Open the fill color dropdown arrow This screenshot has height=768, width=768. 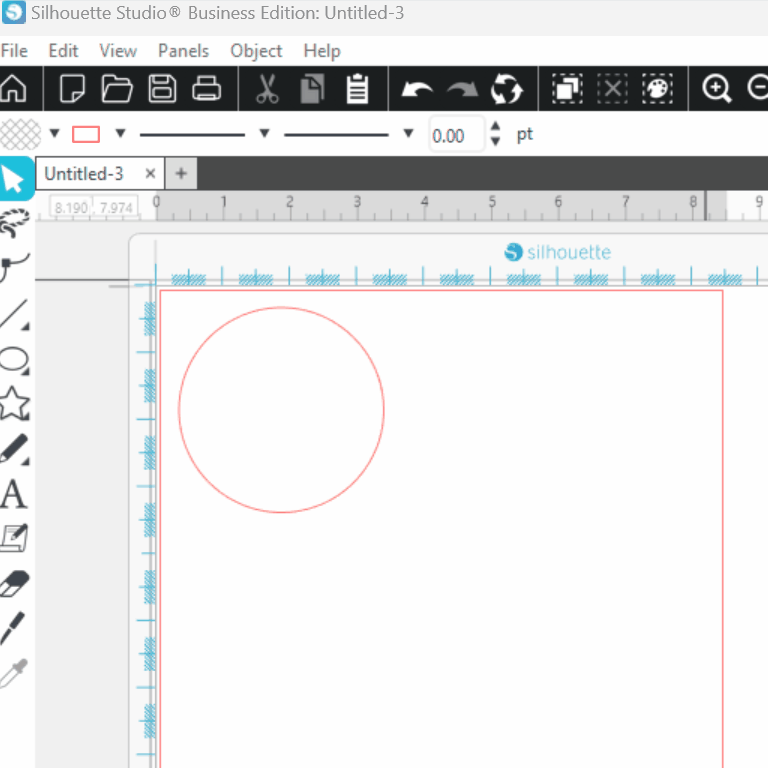[54, 133]
